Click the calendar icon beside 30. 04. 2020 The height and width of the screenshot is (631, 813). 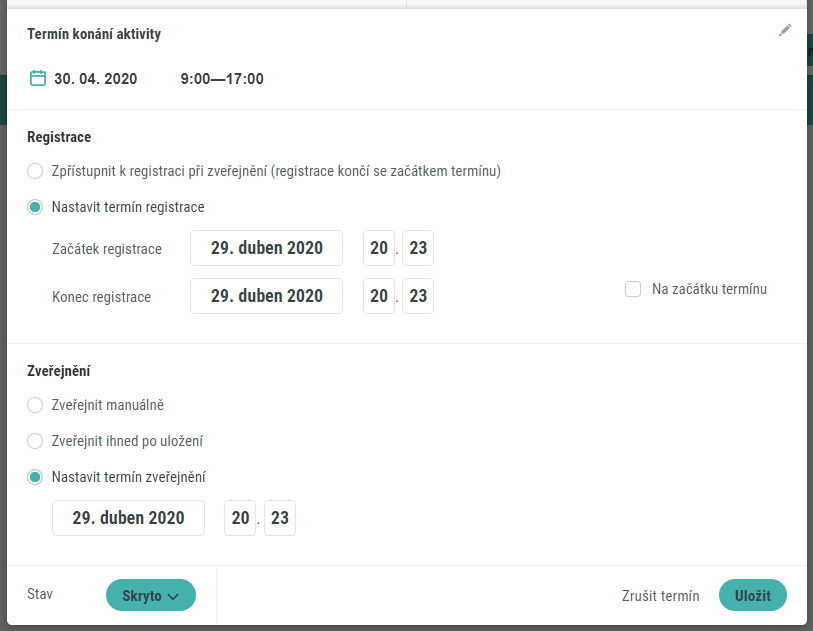click(x=38, y=78)
